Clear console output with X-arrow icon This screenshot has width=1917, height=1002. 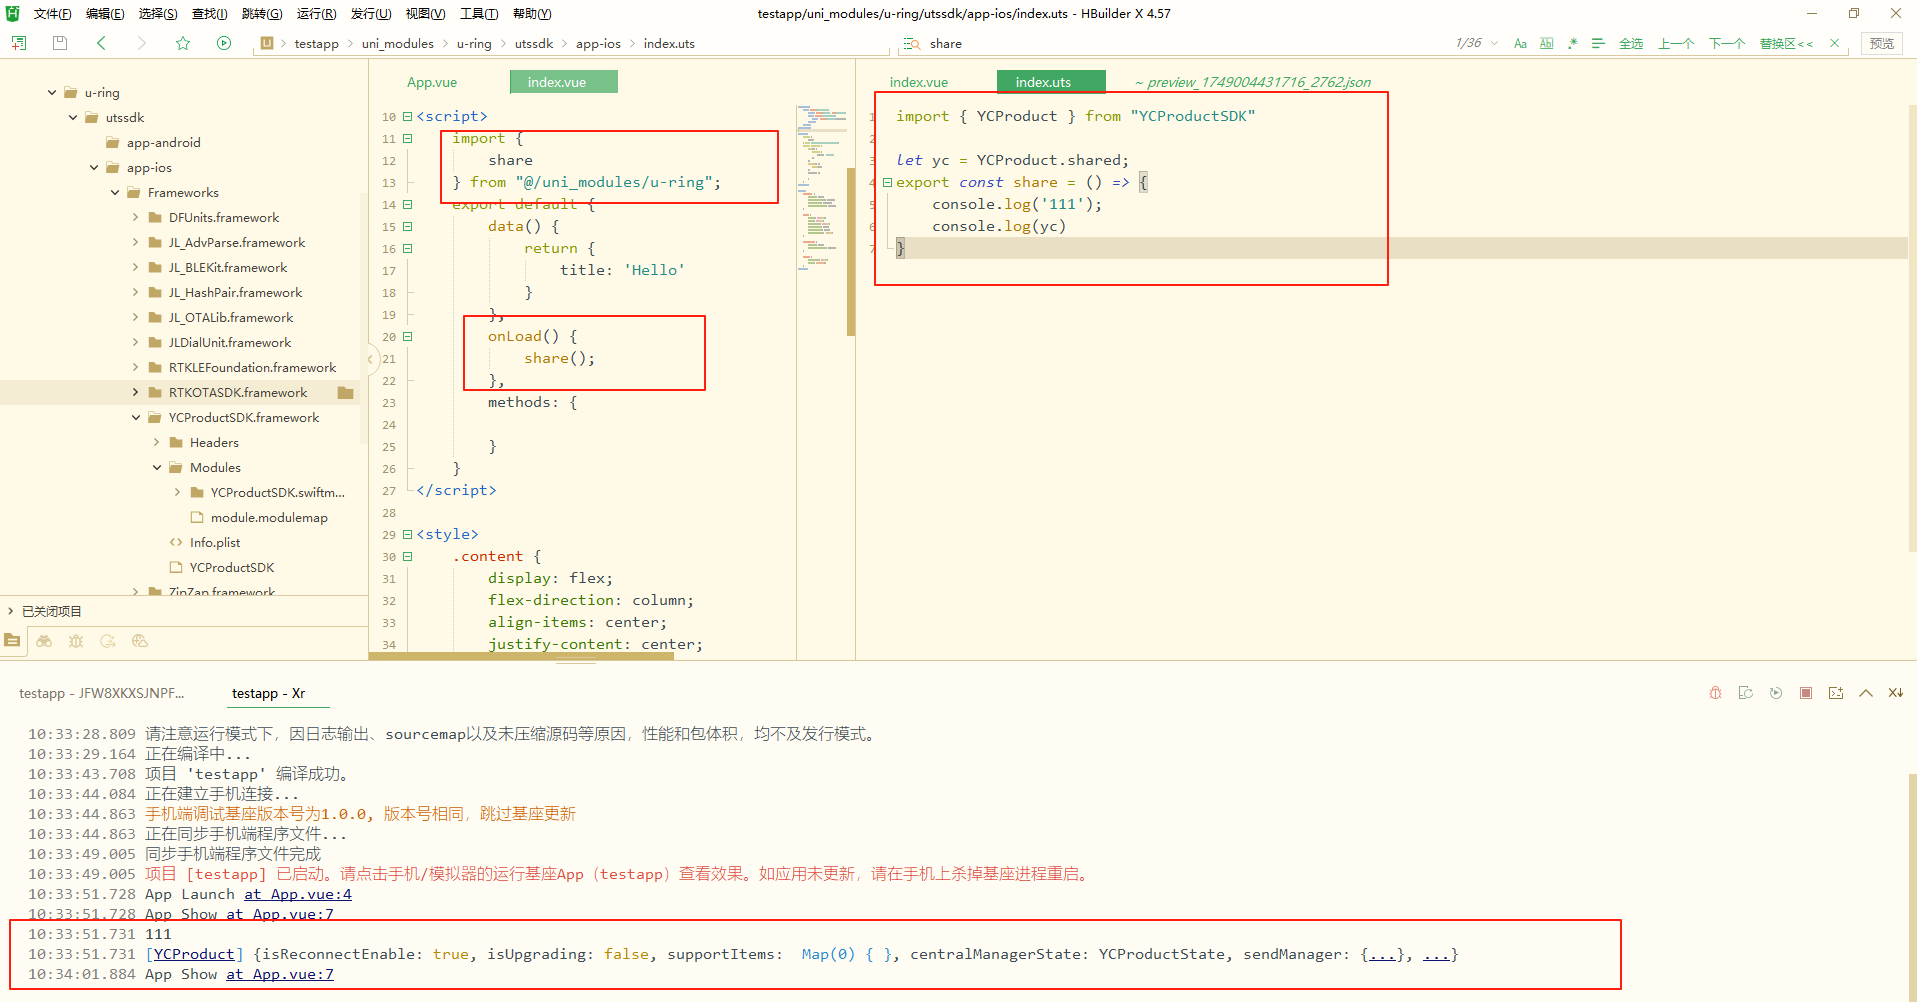pos(1896,693)
